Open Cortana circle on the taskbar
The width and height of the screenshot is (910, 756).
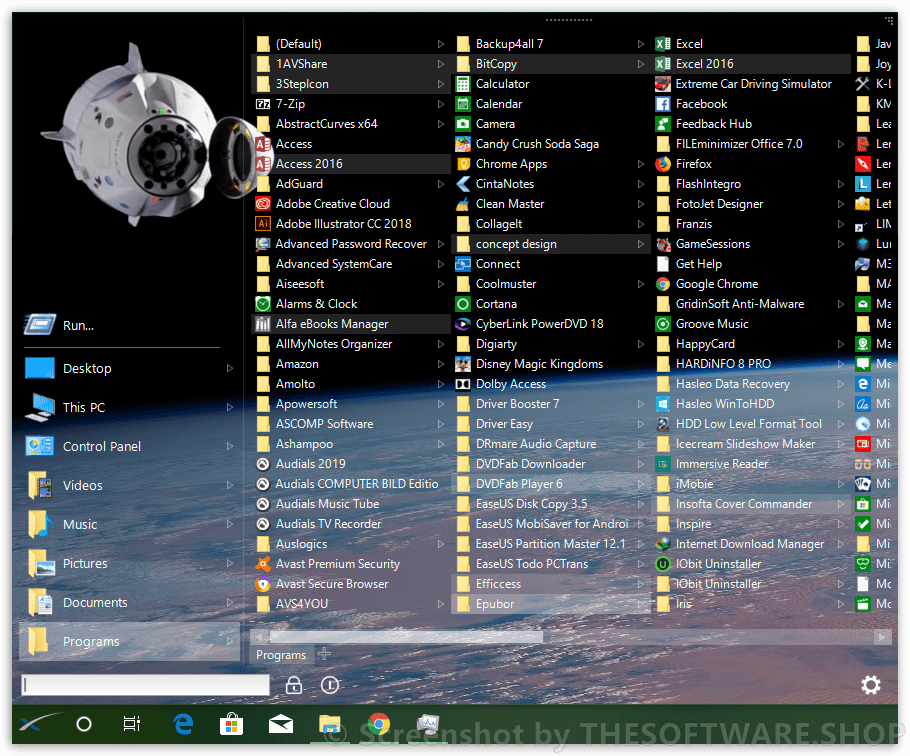click(84, 724)
